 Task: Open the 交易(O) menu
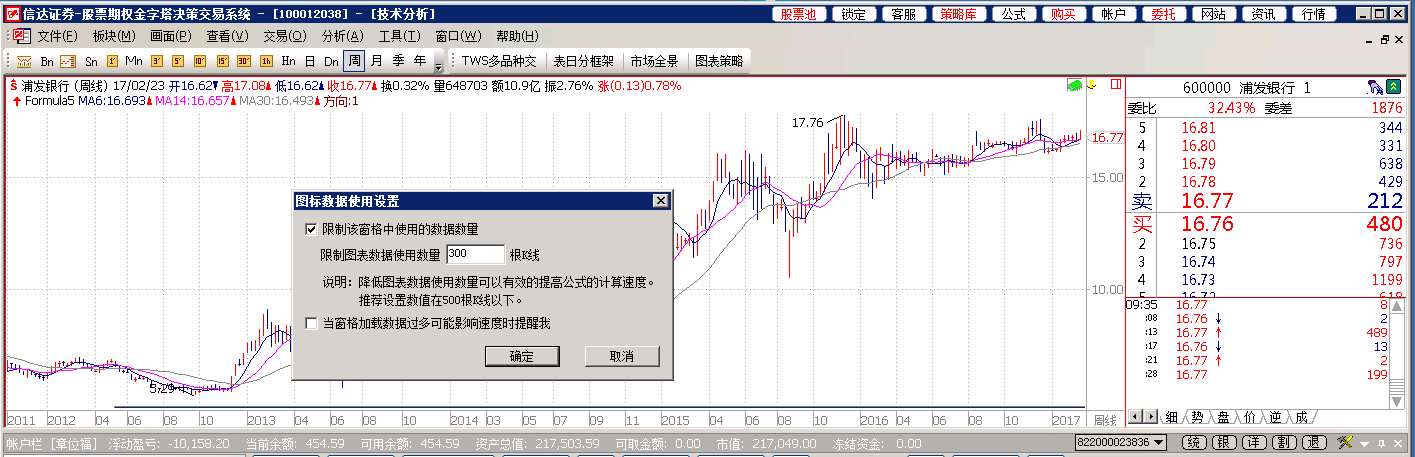[285, 36]
